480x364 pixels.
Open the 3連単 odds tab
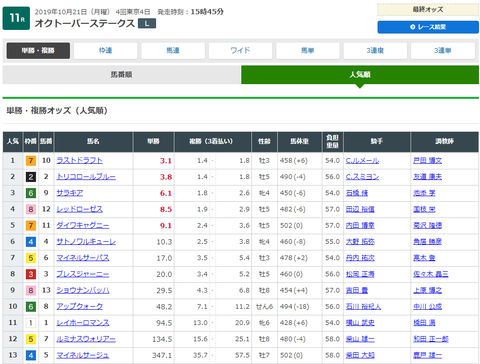(443, 51)
